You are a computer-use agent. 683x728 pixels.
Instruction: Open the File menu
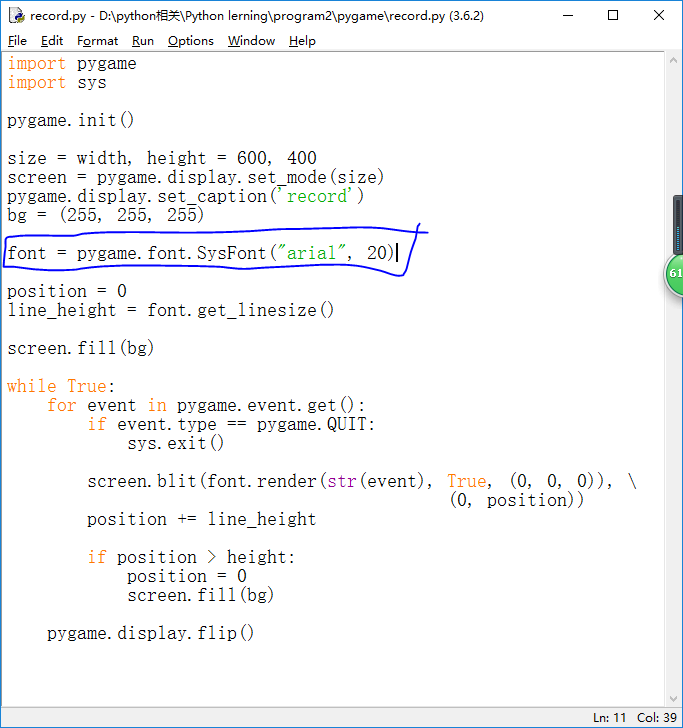point(18,41)
